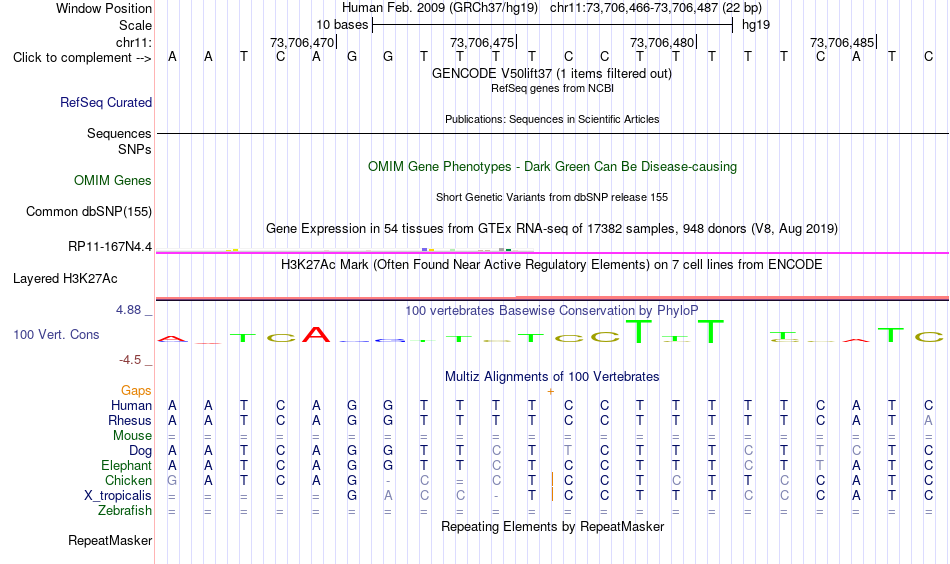Click the 100 Vert. Cons label
This screenshot has height=564, width=950.
click(56, 334)
